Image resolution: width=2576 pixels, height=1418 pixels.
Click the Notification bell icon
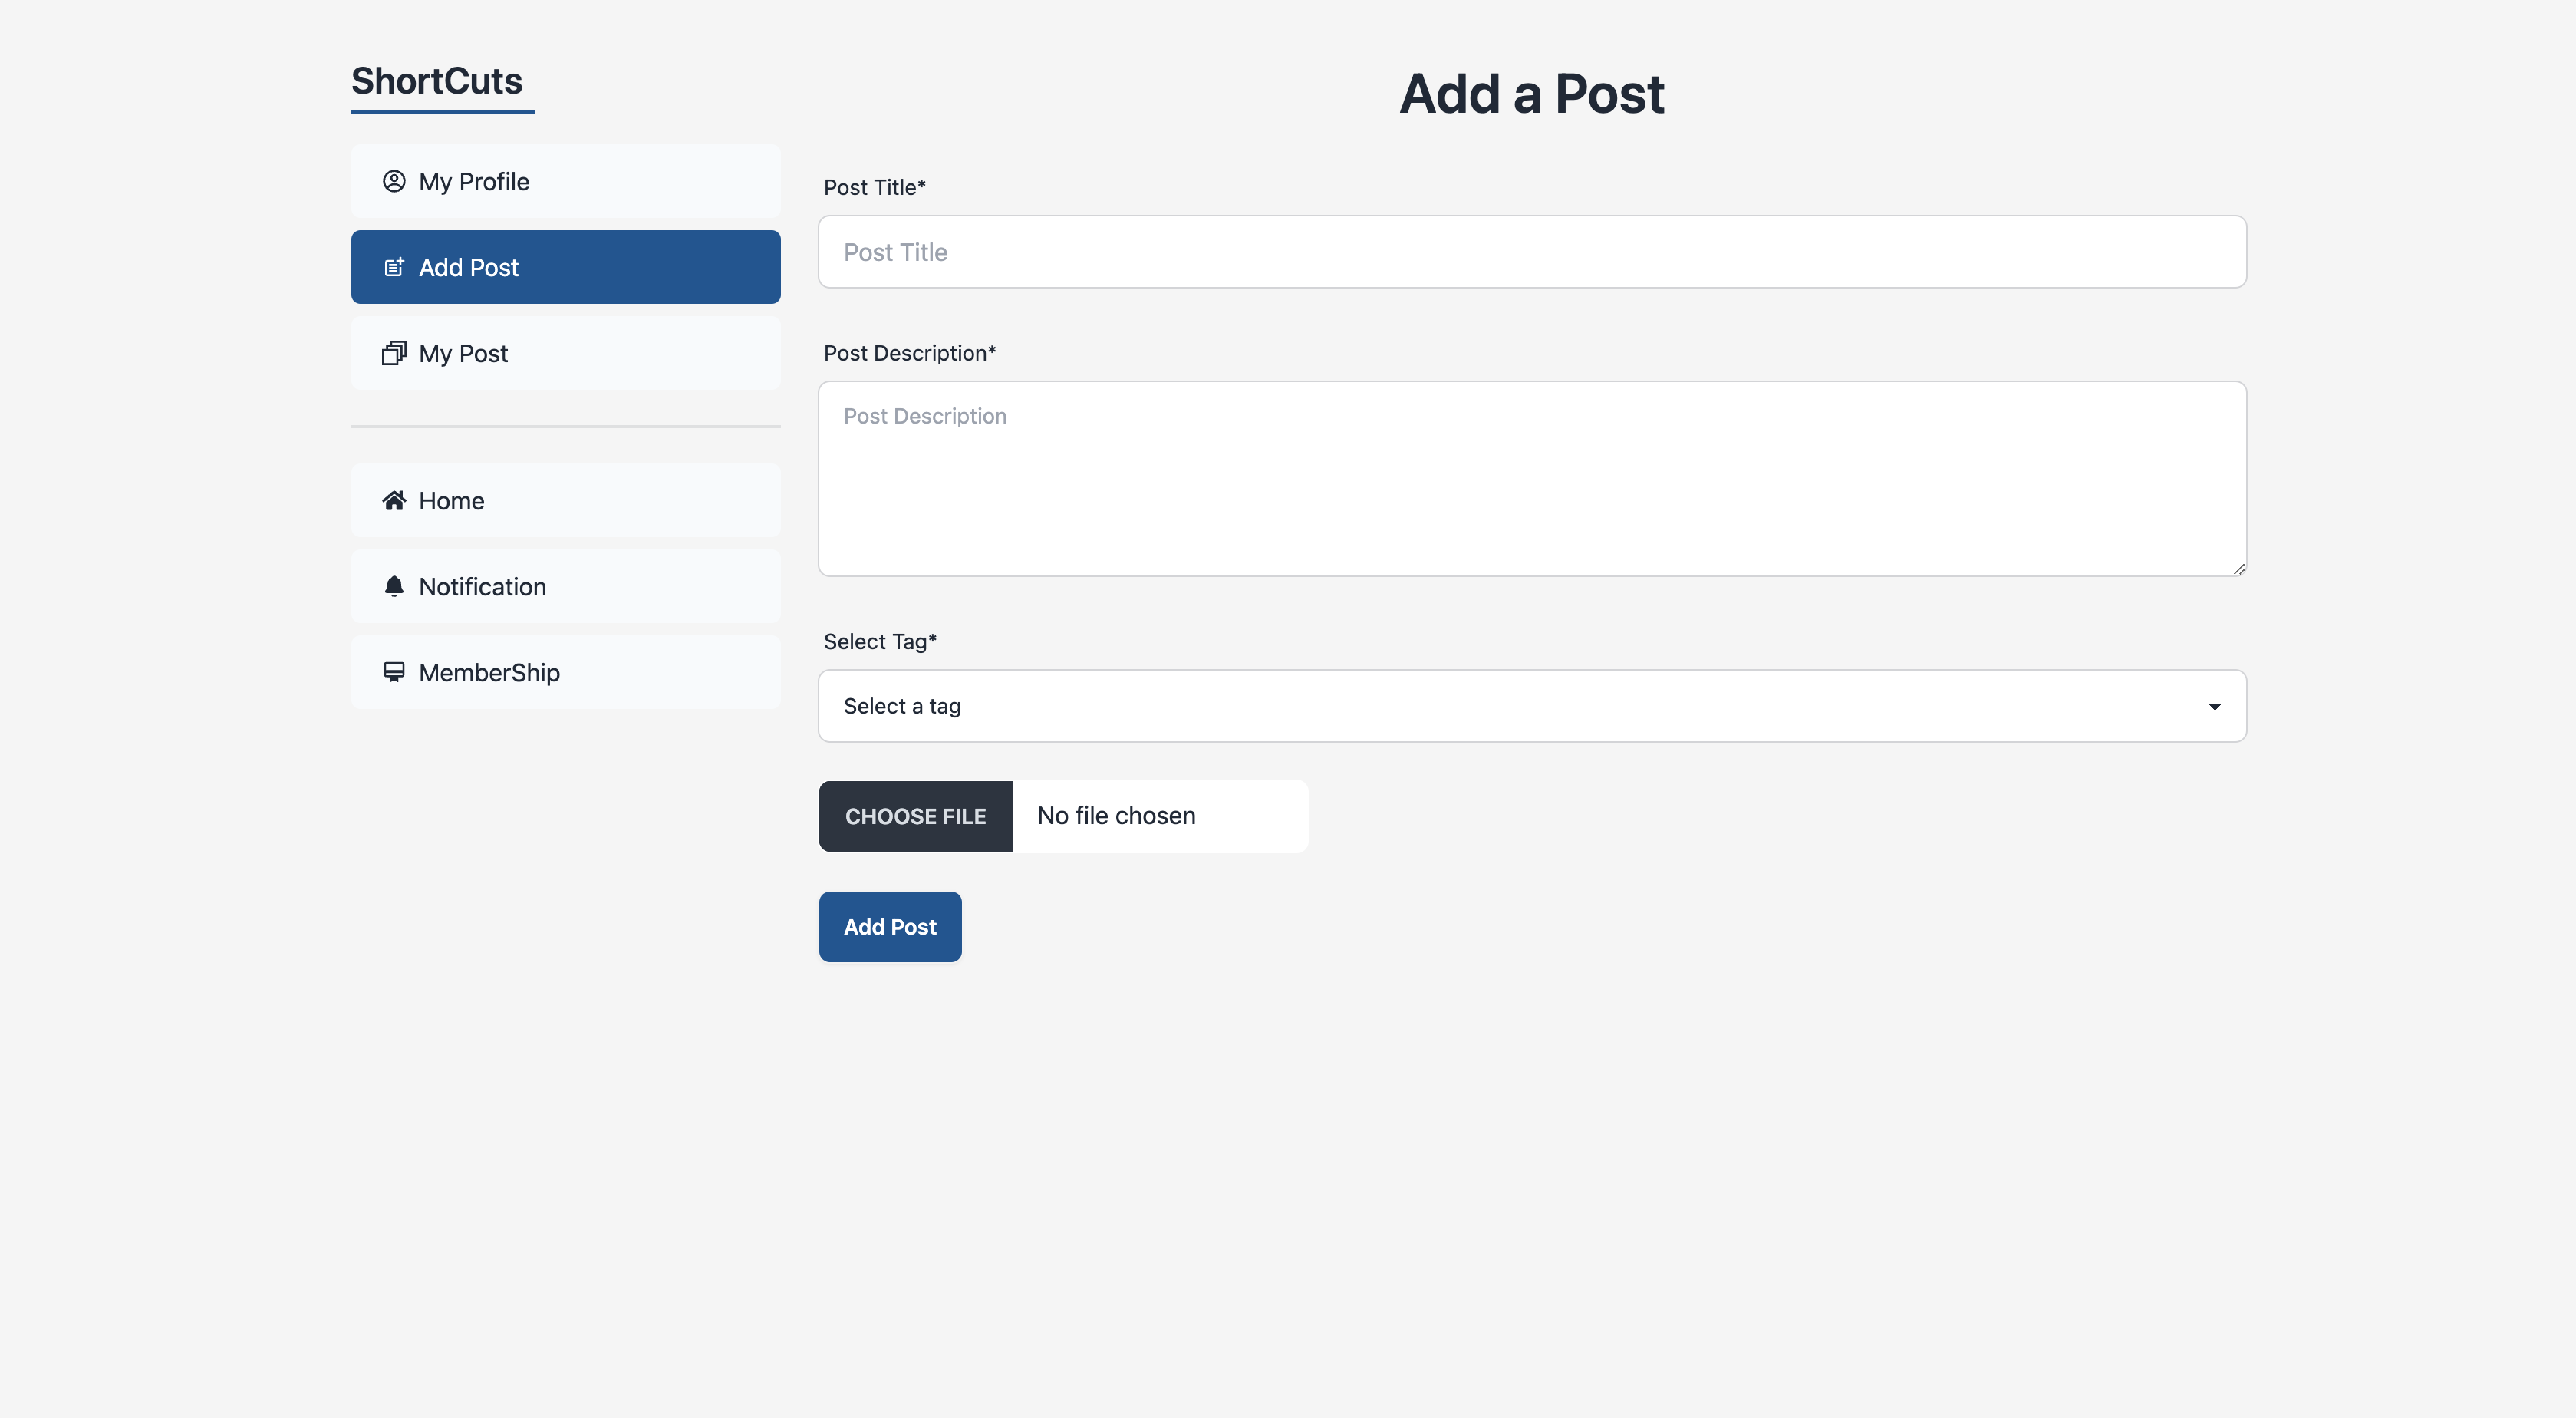coord(394,586)
